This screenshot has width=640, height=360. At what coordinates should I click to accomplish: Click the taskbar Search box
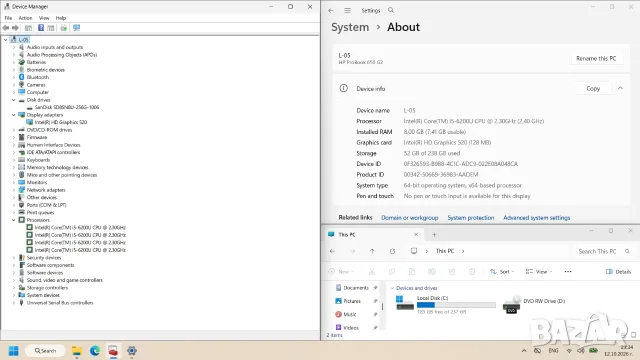pos(45,351)
